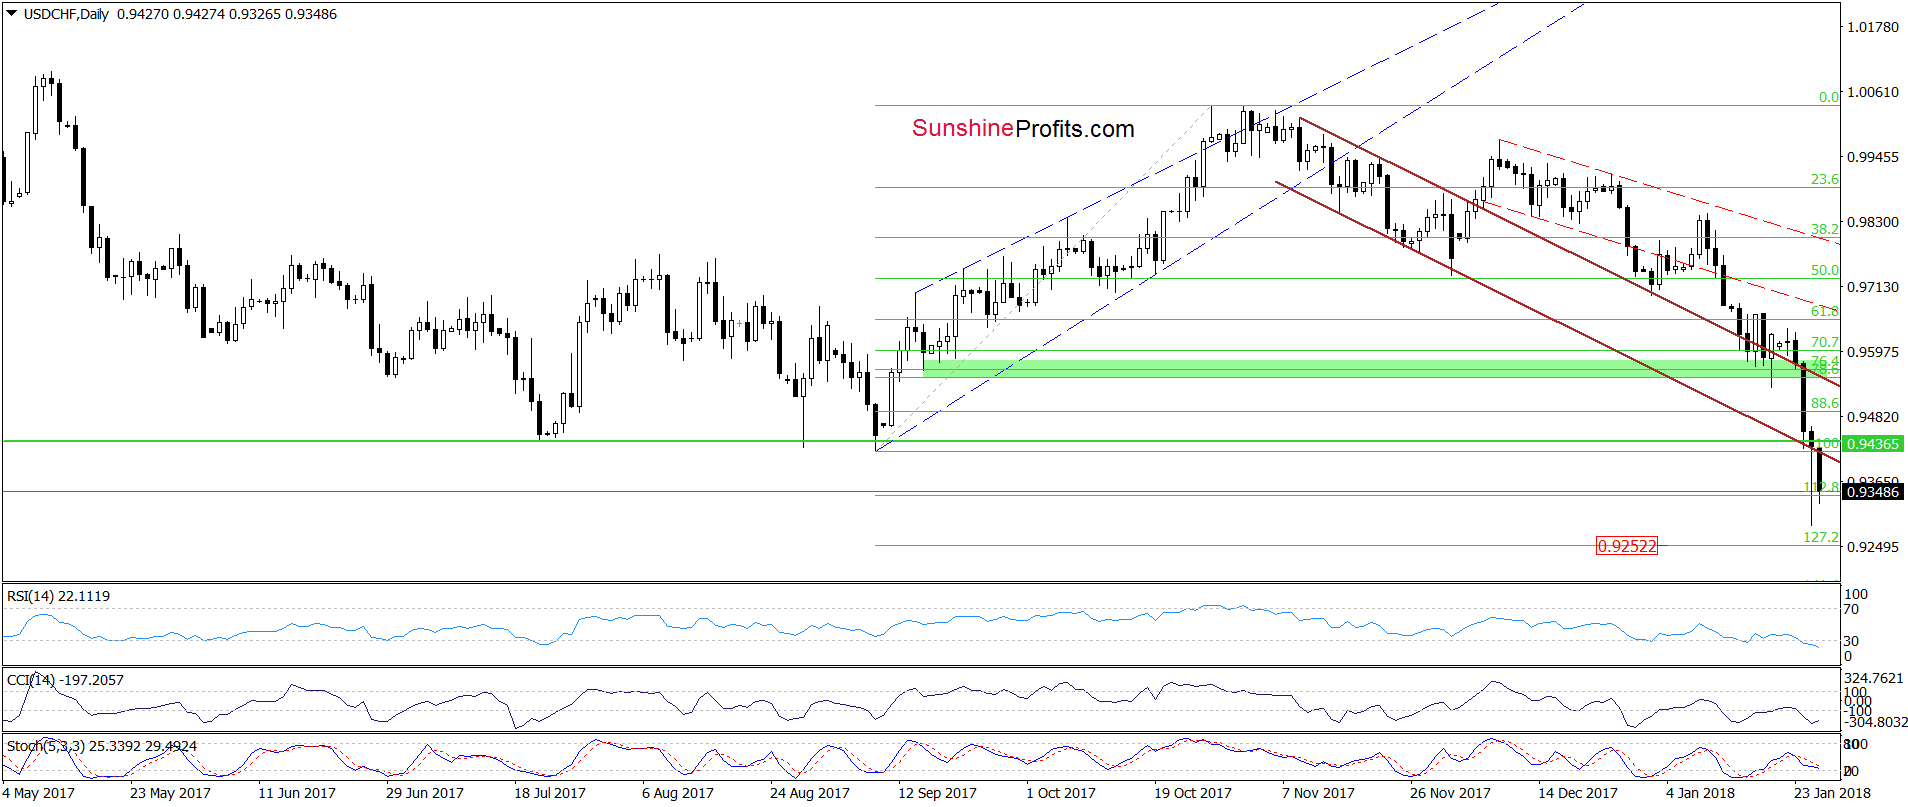The height and width of the screenshot is (807, 1908).
Task: Click the 0.94820 price axis value
Action: [x=1872, y=417]
